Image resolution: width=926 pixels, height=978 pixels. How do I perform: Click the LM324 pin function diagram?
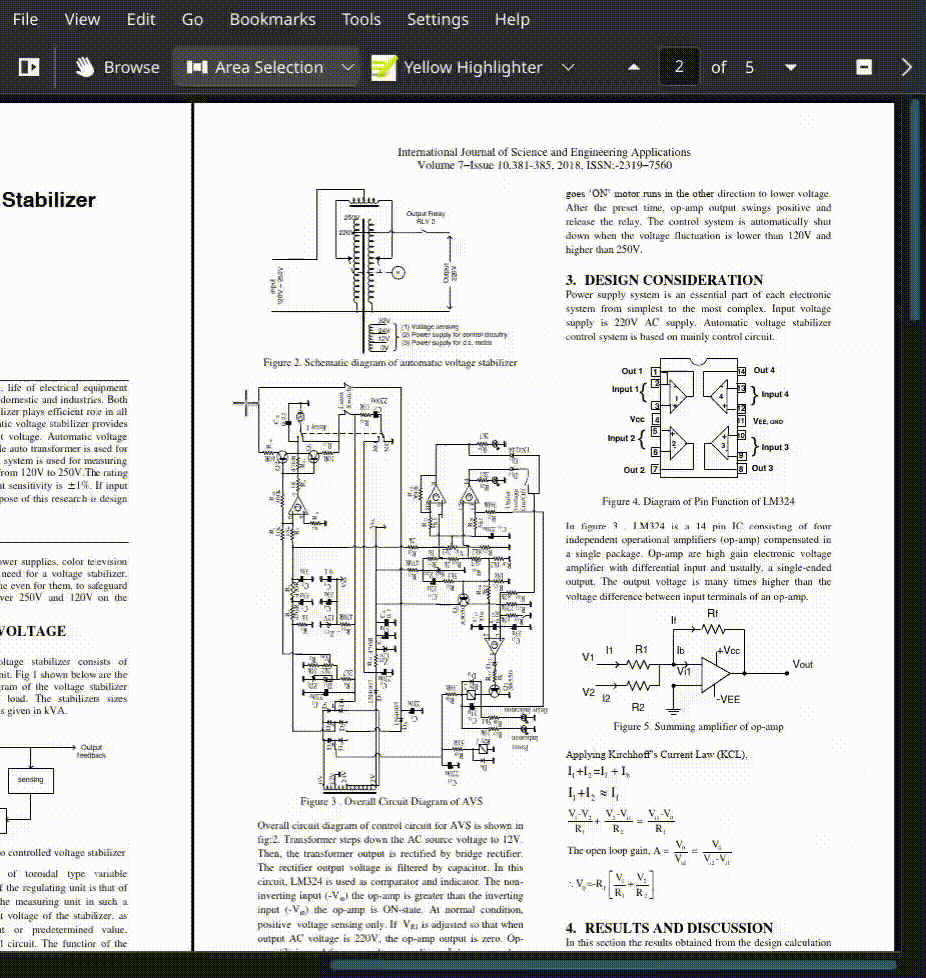698,420
